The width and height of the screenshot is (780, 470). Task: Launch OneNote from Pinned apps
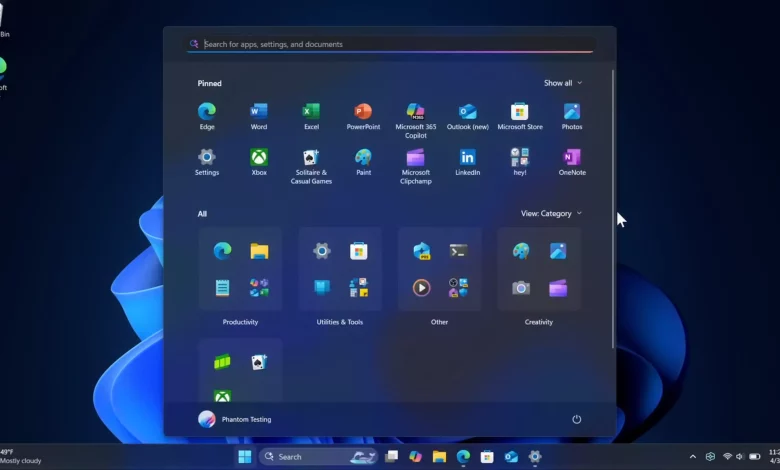coord(572,162)
